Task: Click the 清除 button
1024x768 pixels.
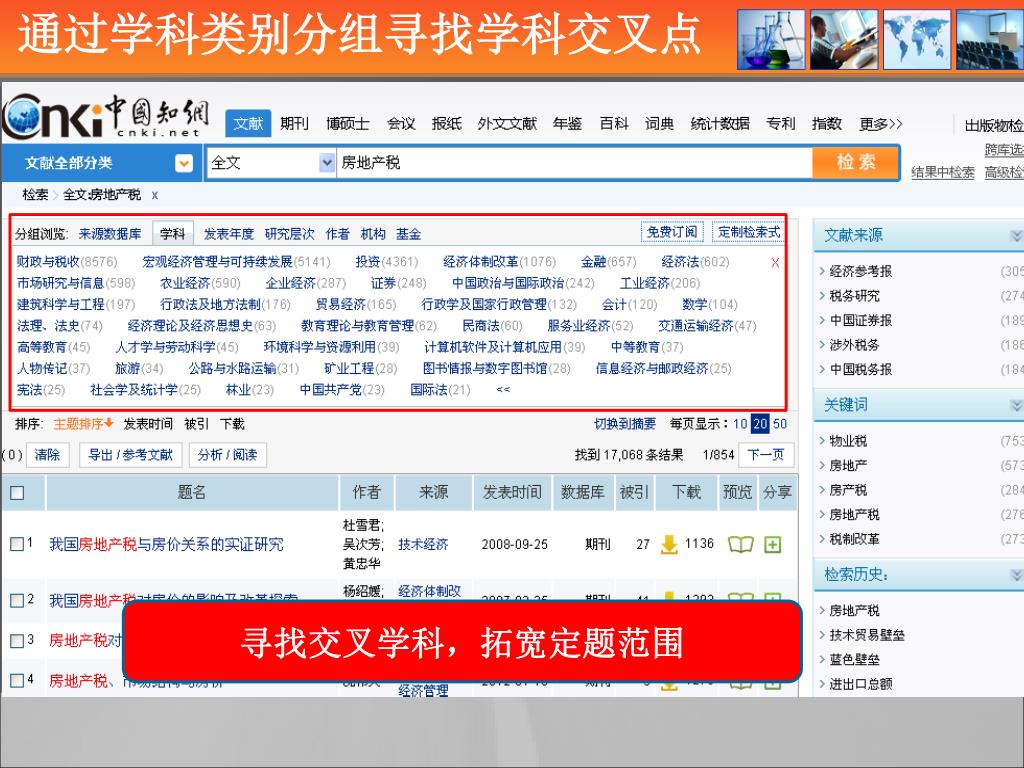Action: click(47, 455)
